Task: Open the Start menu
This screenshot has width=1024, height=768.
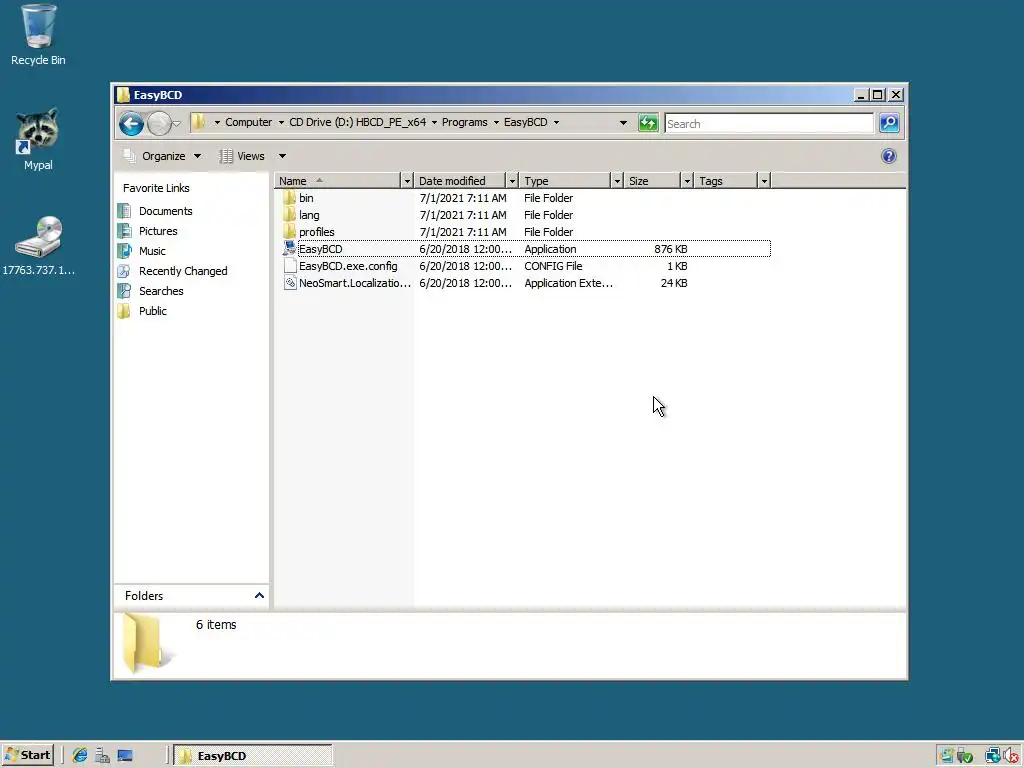Action: pyautogui.click(x=27, y=756)
